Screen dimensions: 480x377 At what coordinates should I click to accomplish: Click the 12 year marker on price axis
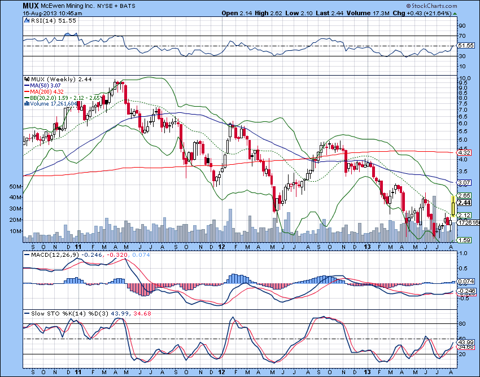coord(222,247)
